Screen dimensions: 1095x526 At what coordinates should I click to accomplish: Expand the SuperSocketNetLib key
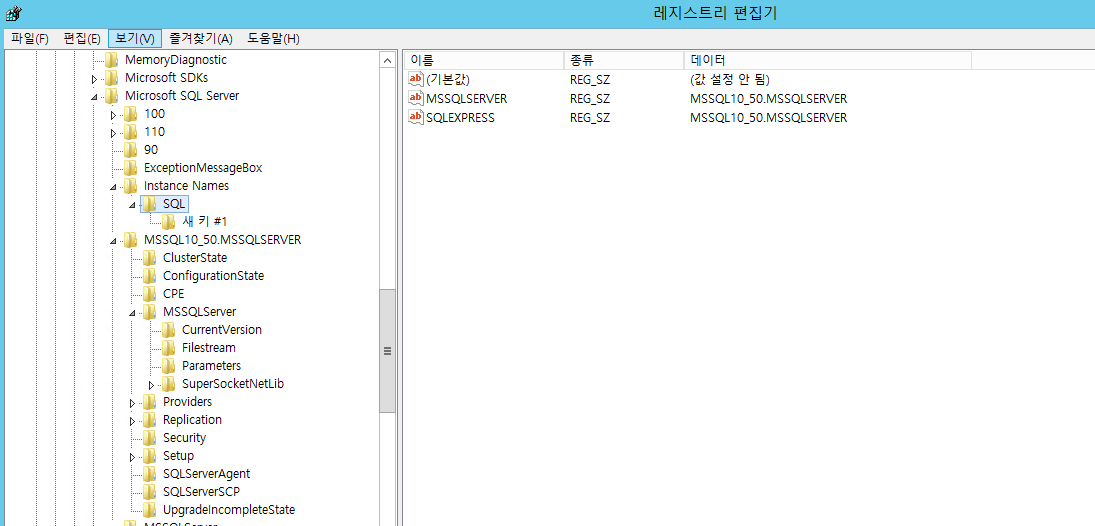tap(152, 385)
